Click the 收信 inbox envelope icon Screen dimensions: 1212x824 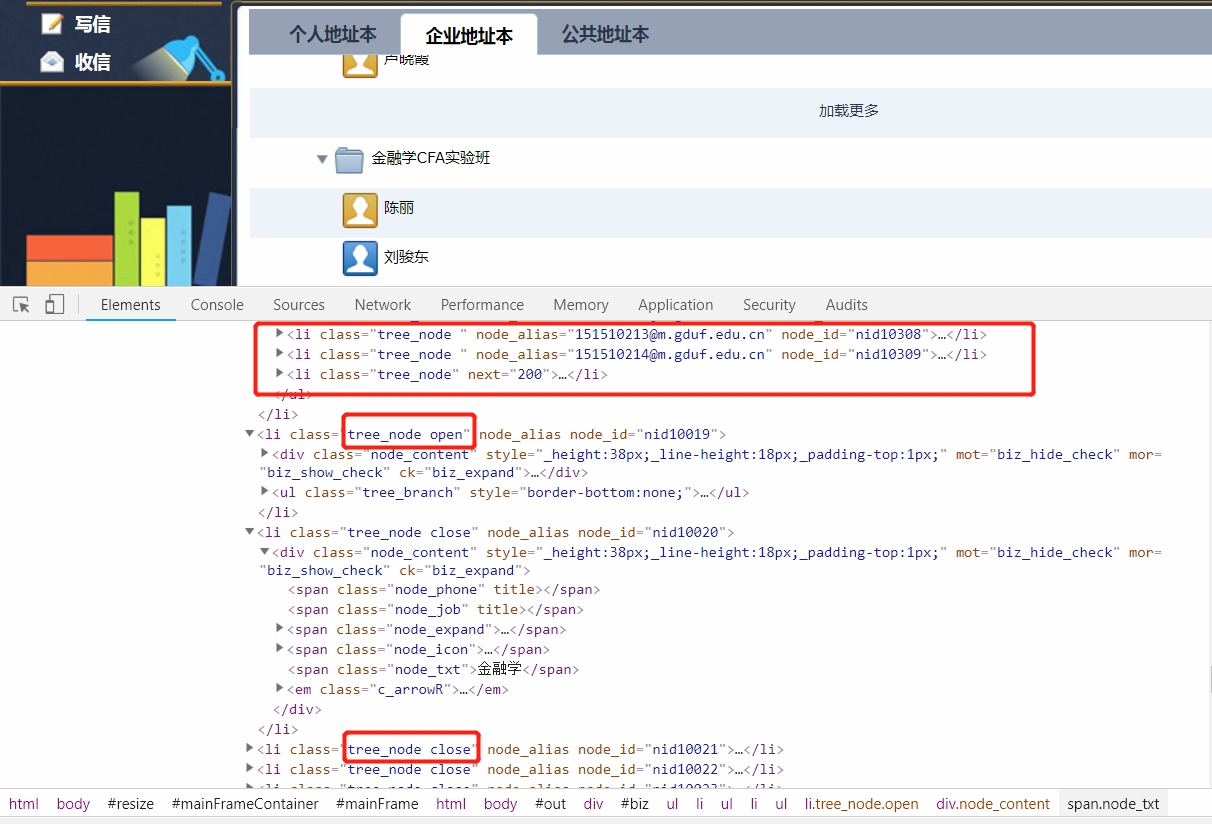[x=52, y=62]
